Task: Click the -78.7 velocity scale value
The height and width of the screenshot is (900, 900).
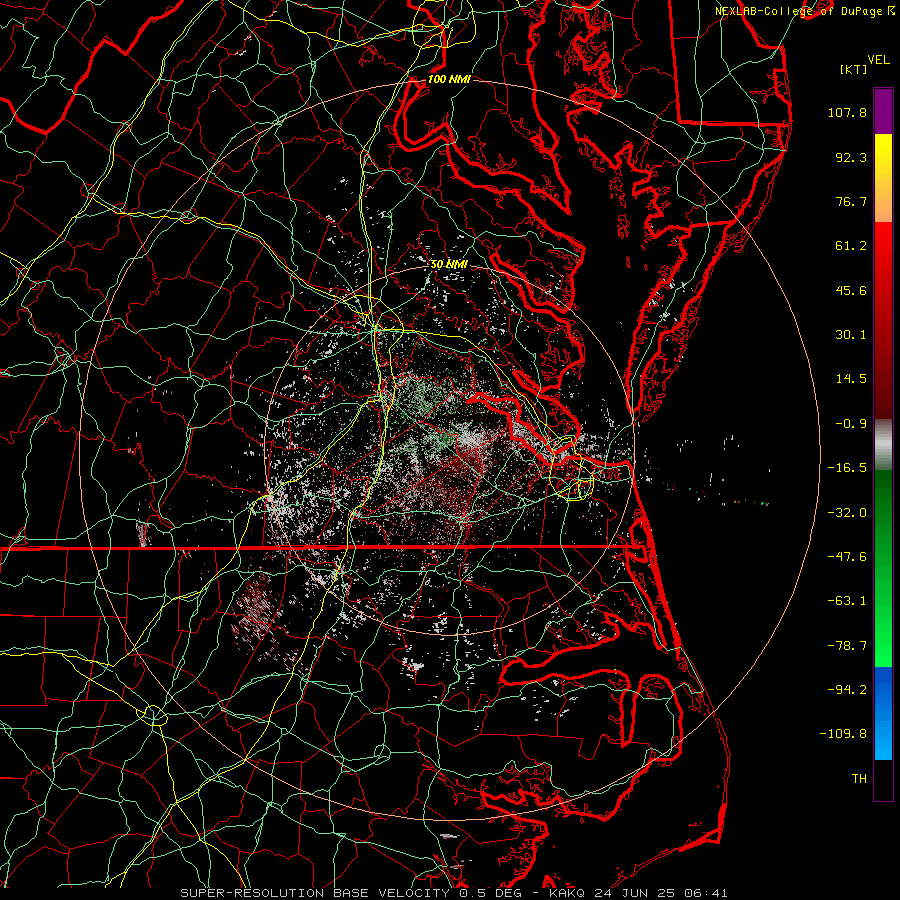Action: [x=847, y=646]
